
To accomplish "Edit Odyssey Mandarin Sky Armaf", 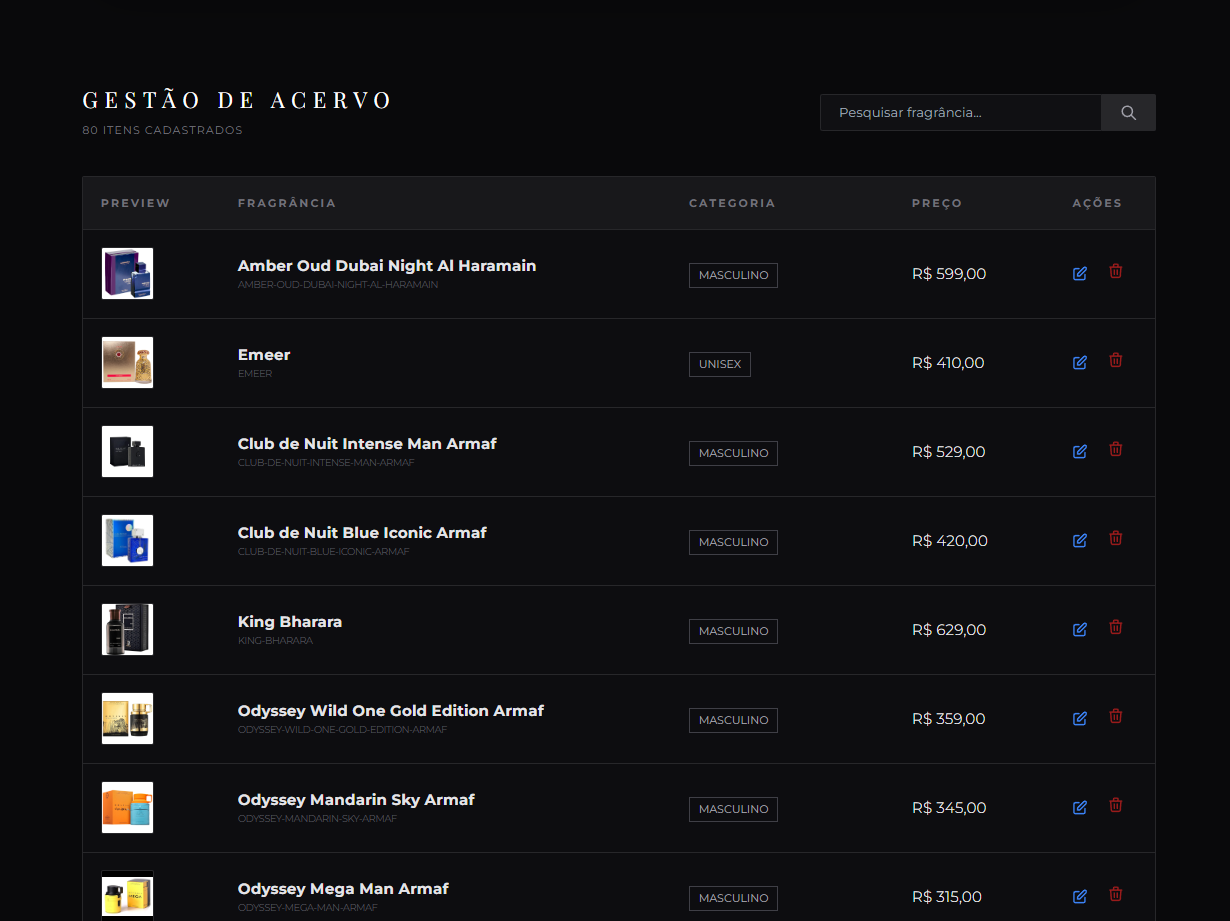I will tap(1080, 807).
